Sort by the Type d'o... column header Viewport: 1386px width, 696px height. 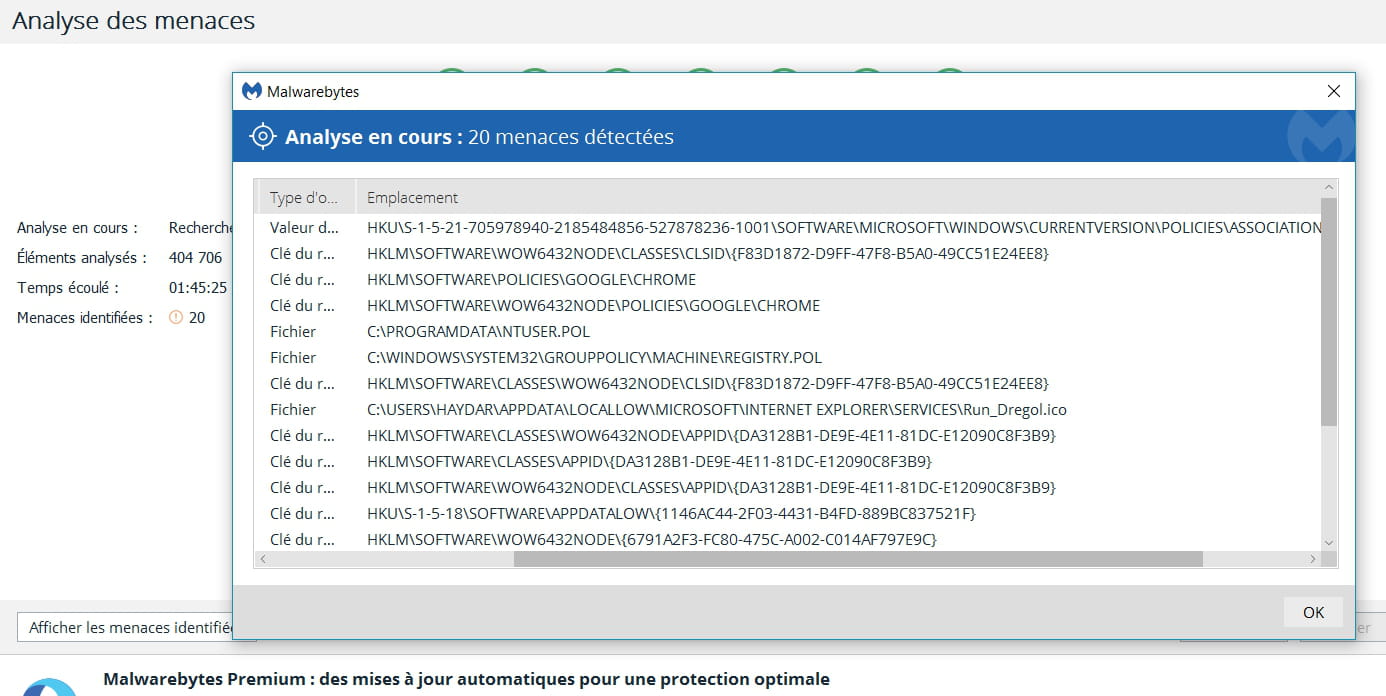[x=306, y=197]
